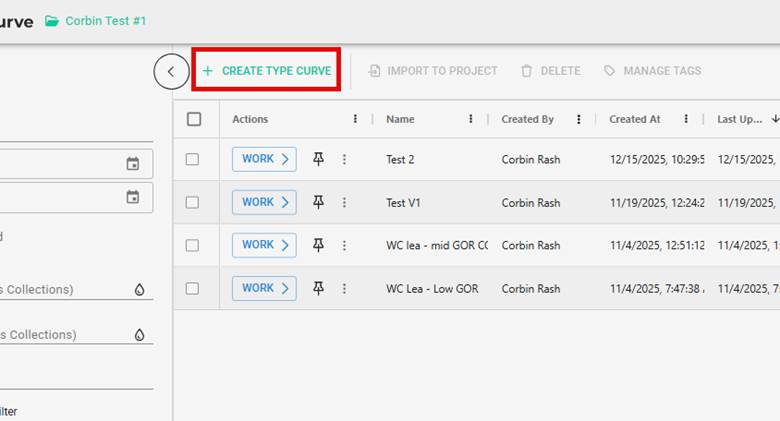
Task: Pin the Test V1 row
Action: point(318,202)
